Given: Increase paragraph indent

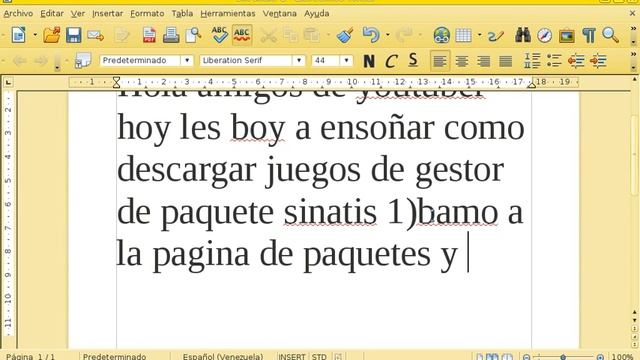Looking at the screenshot, I should coord(598,61).
